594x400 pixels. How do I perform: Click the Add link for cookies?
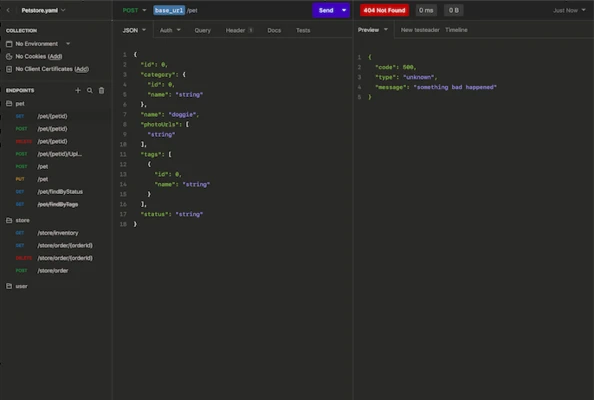click(x=55, y=56)
